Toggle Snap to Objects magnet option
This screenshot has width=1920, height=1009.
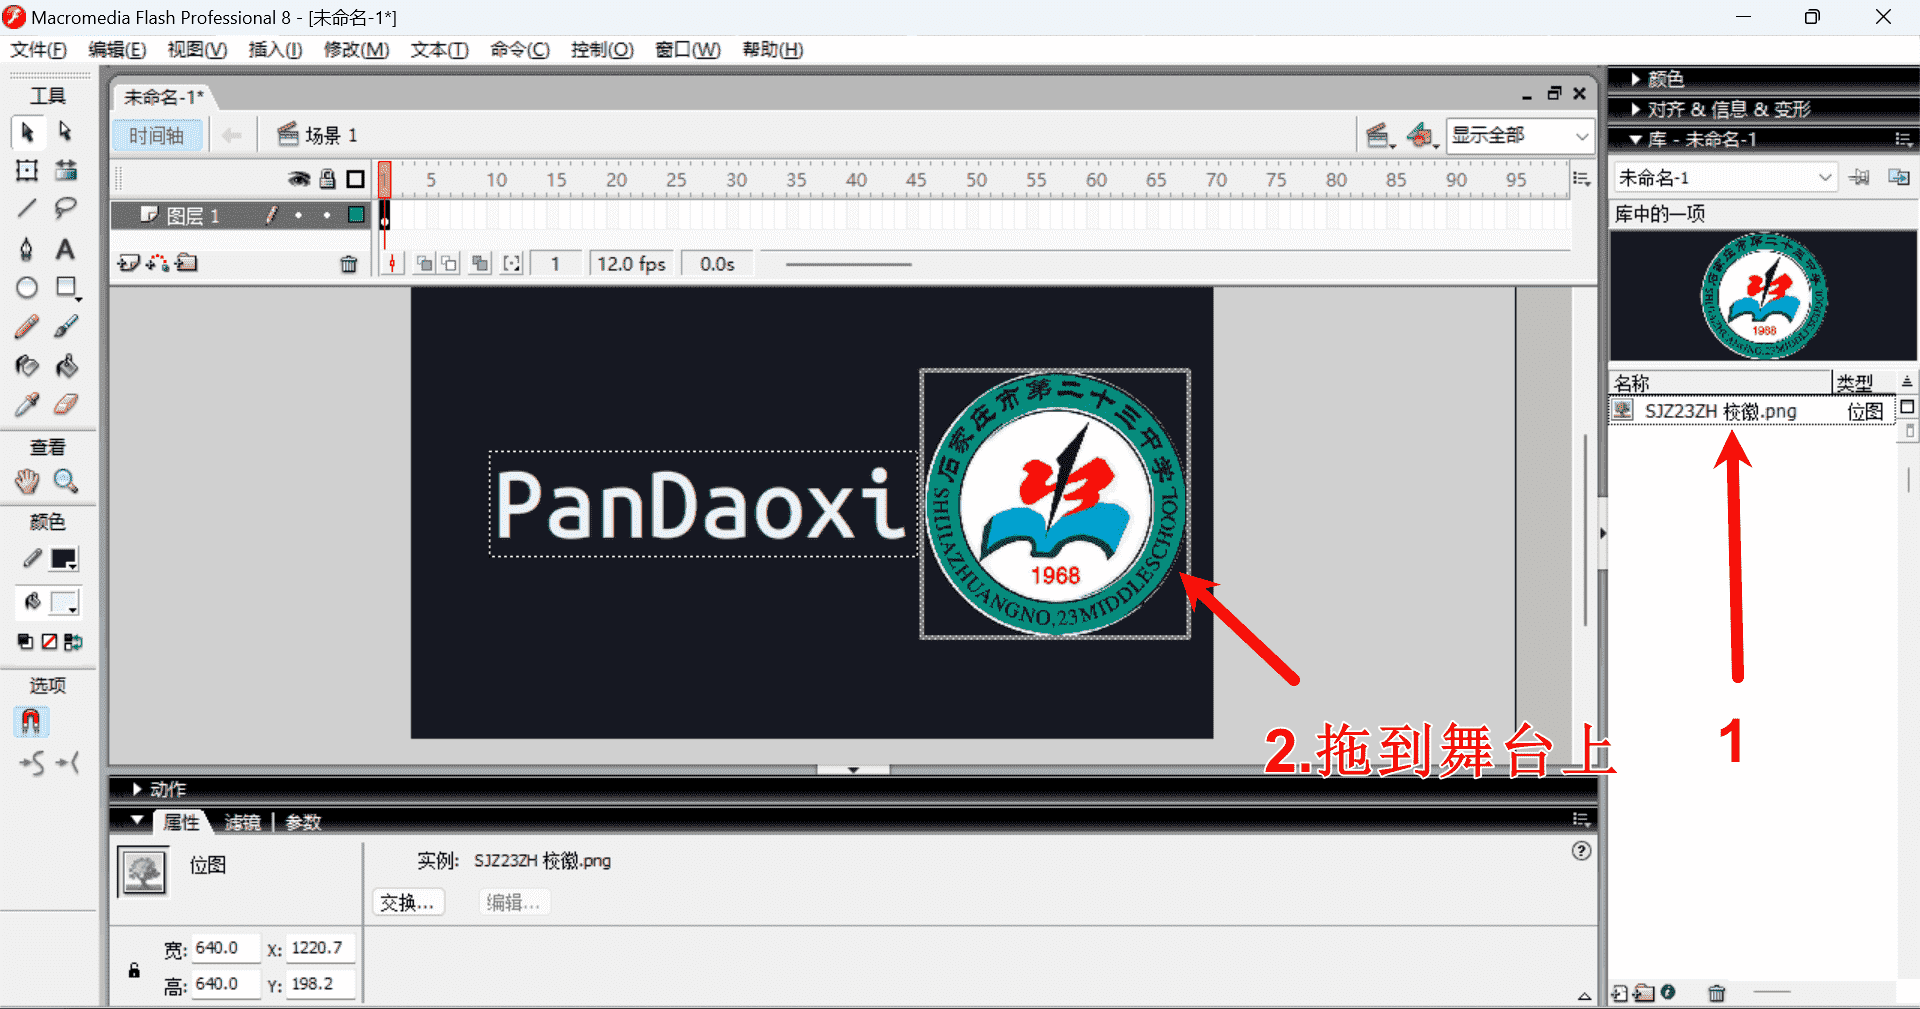click(x=30, y=721)
